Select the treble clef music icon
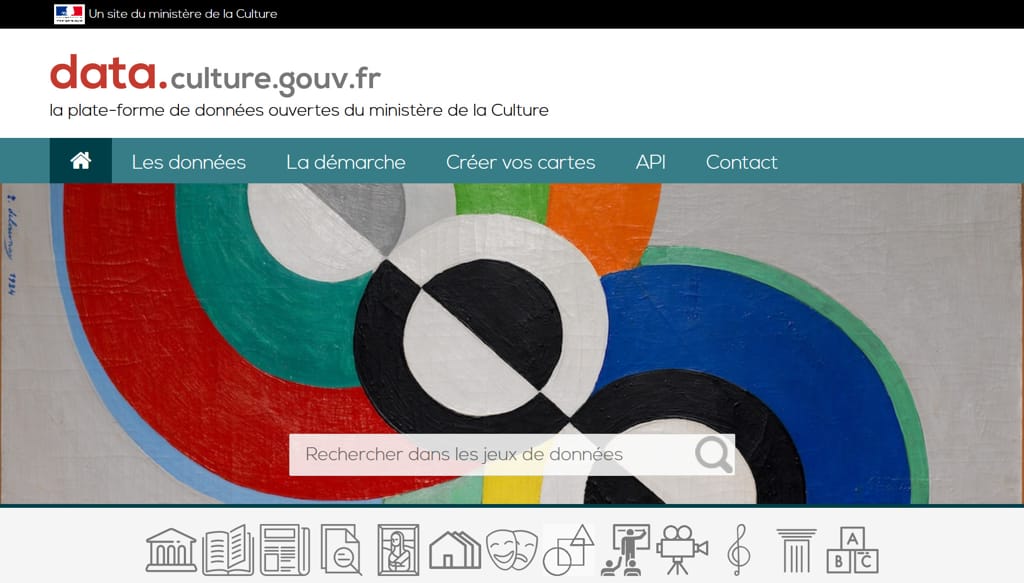The height and width of the screenshot is (583, 1024). 739,550
